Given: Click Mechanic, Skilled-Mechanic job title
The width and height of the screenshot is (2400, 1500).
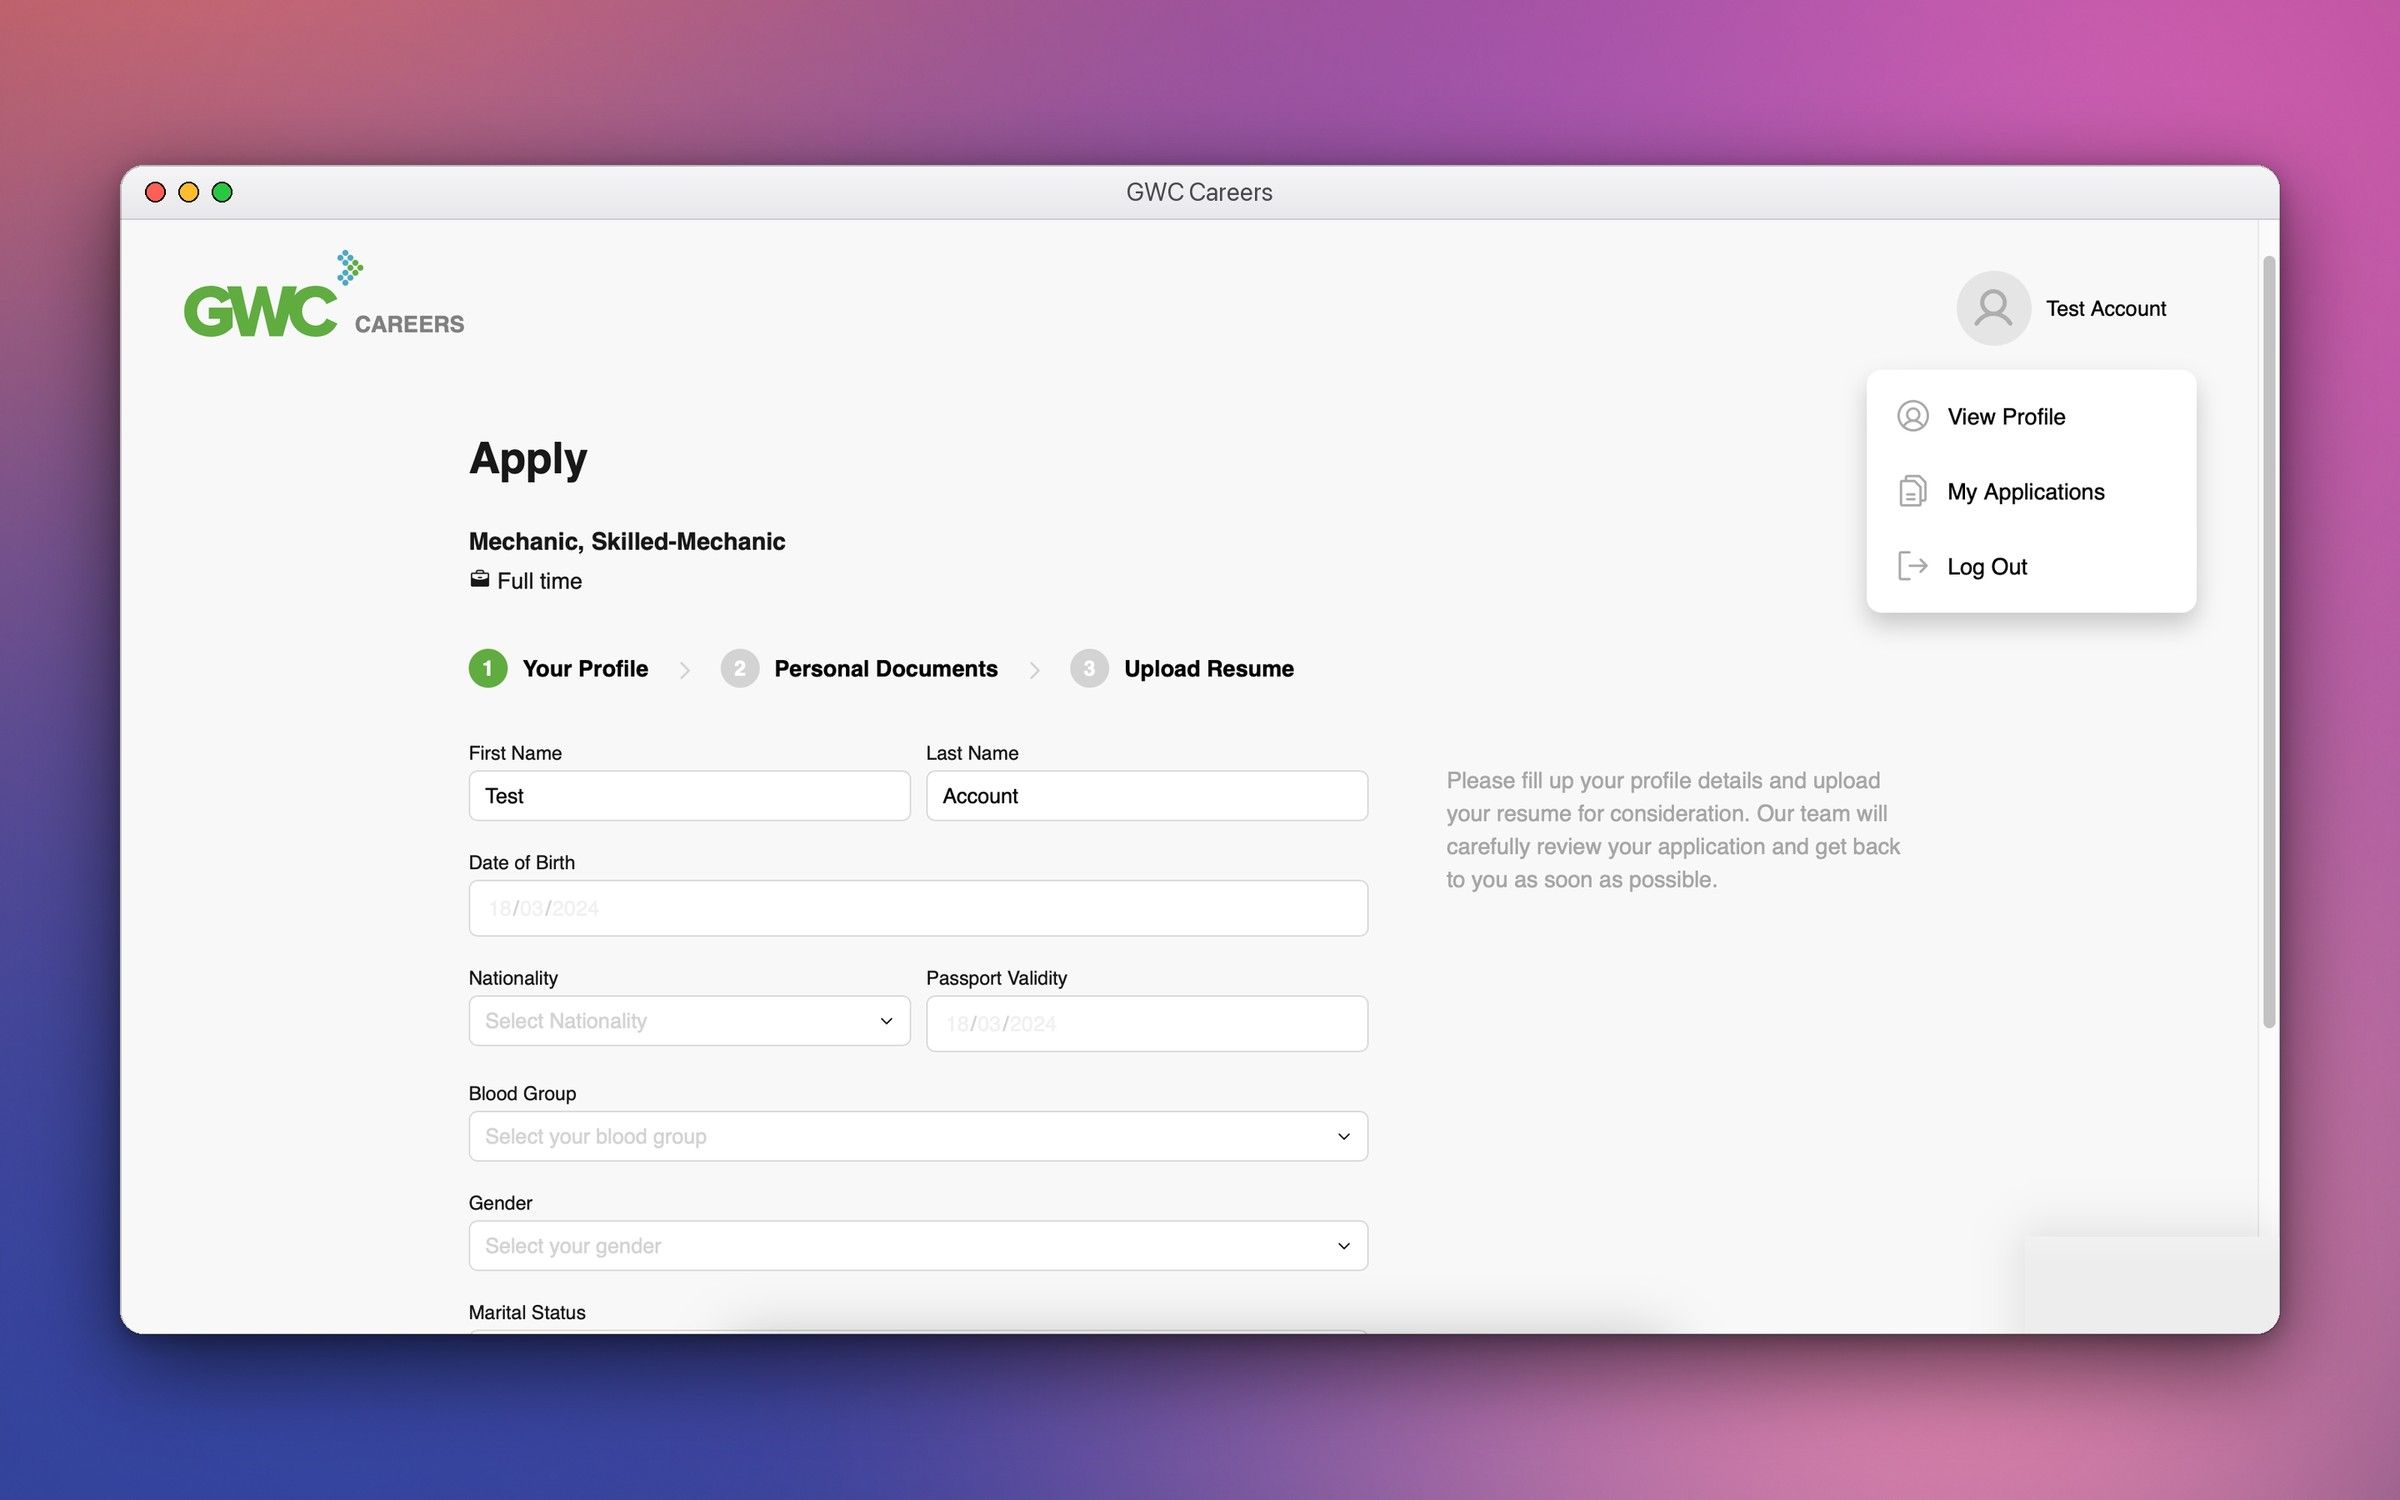Looking at the screenshot, I should [x=627, y=541].
